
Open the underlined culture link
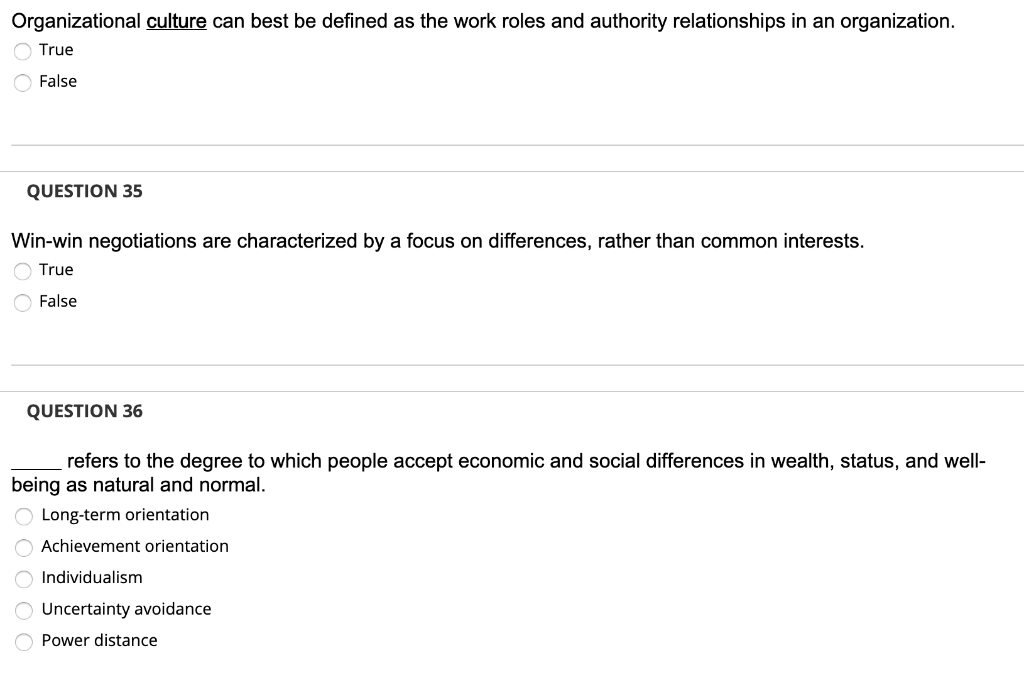(x=177, y=20)
